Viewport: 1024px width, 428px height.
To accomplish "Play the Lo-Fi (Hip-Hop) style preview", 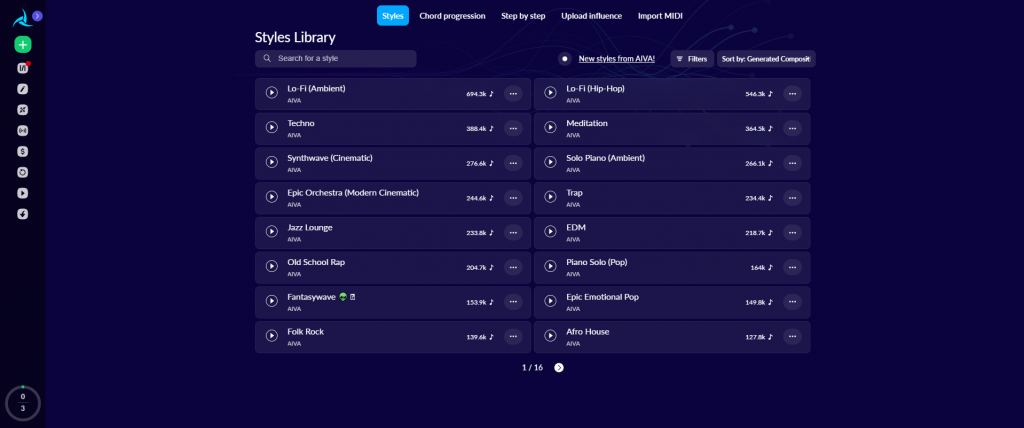I will click(551, 93).
